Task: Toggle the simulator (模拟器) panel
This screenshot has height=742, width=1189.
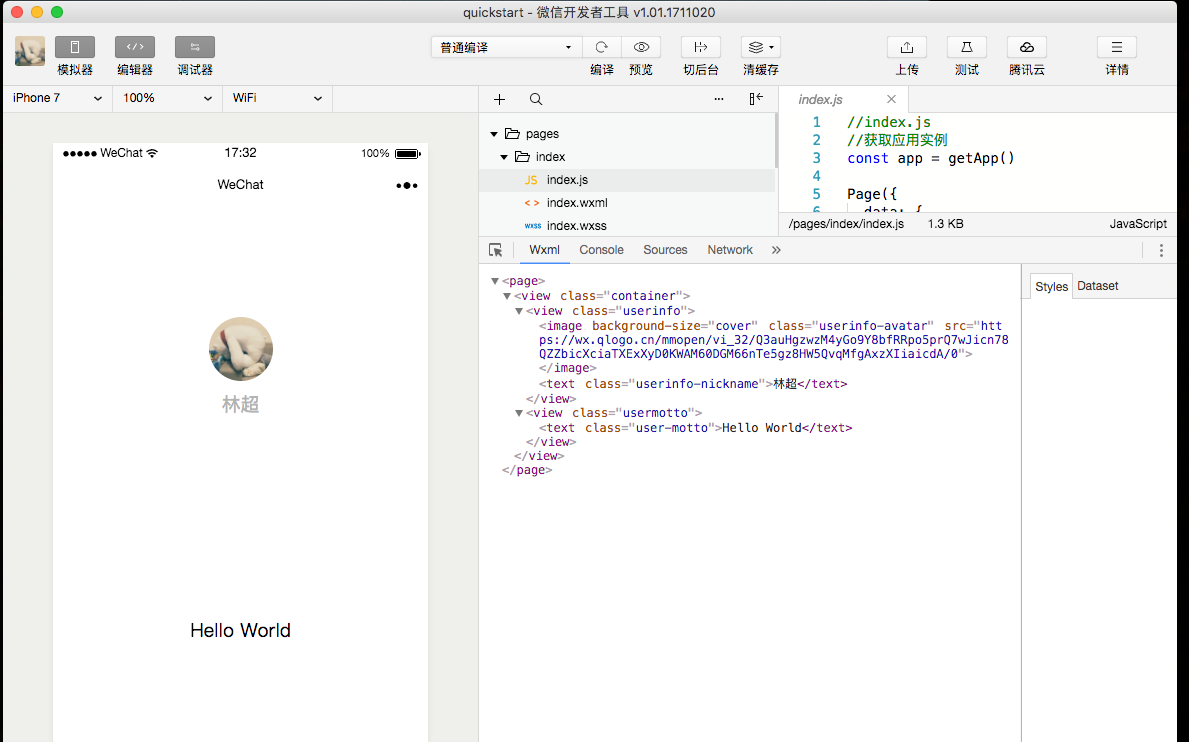Action: [75, 47]
